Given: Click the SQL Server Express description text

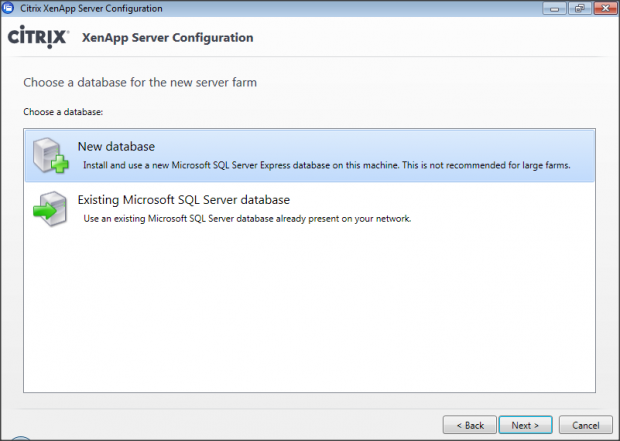Looking at the screenshot, I should click(327, 165).
